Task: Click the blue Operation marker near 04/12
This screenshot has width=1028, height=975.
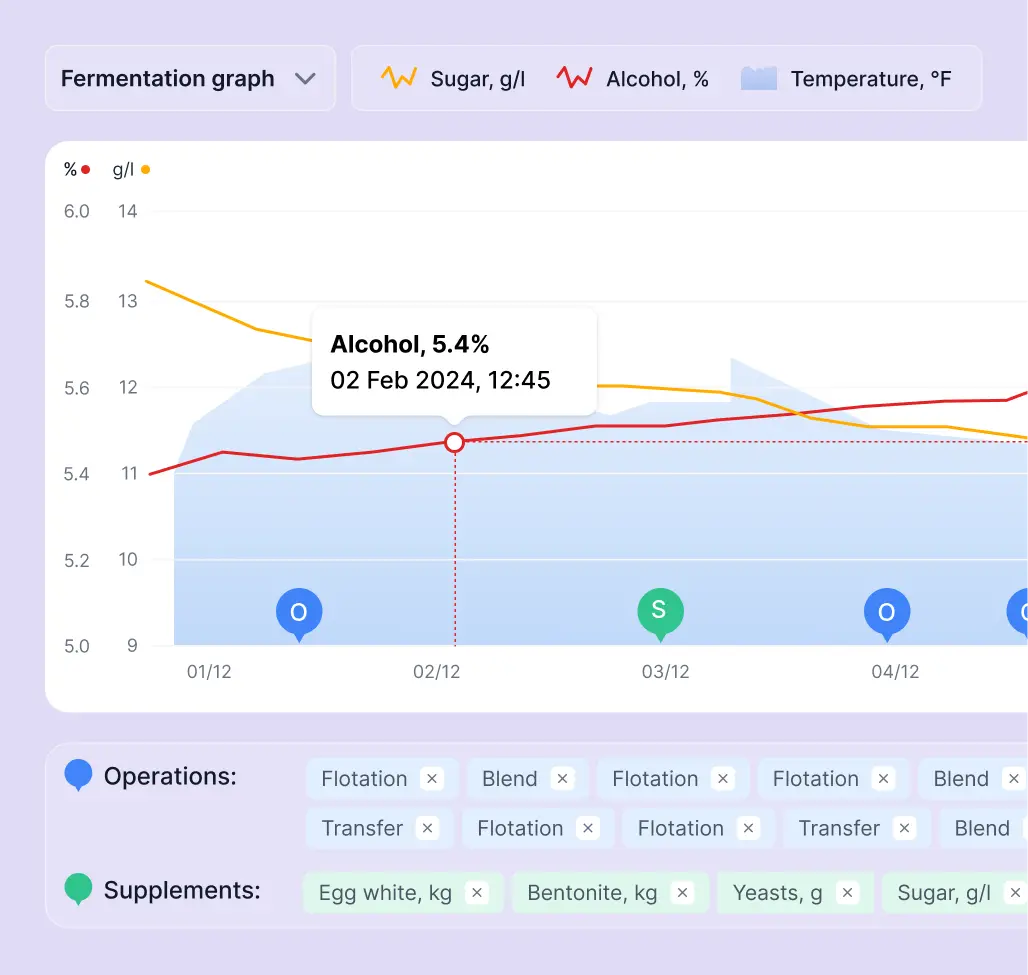Action: click(x=886, y=612)
